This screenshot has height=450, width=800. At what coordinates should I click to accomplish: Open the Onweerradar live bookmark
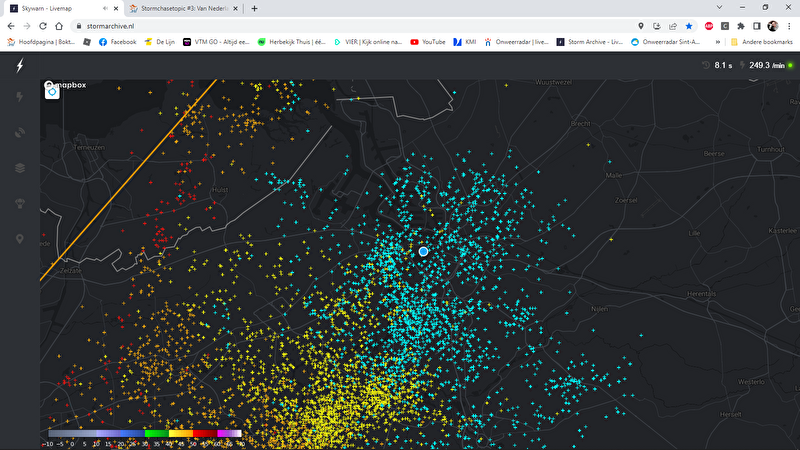[516, 42]
